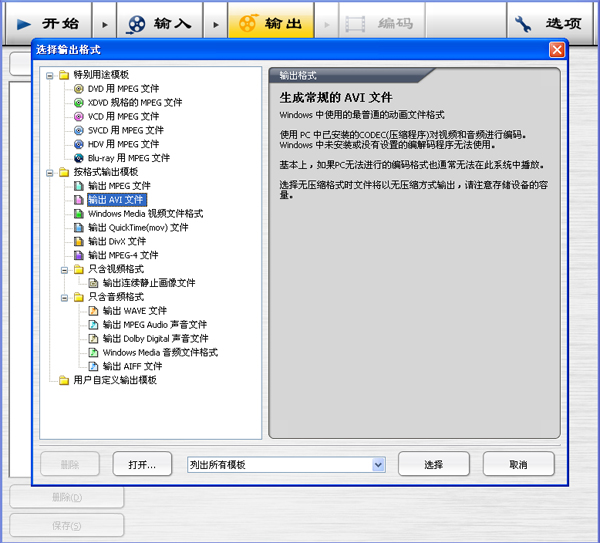Click the blue play arrow beside 开始
Image resolution: width=600 pixels, height=543 pixels.
pos(24,24)
